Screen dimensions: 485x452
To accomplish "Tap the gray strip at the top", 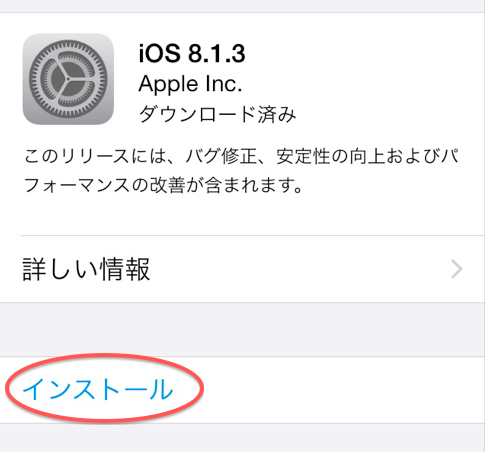I will click(242, 6).
